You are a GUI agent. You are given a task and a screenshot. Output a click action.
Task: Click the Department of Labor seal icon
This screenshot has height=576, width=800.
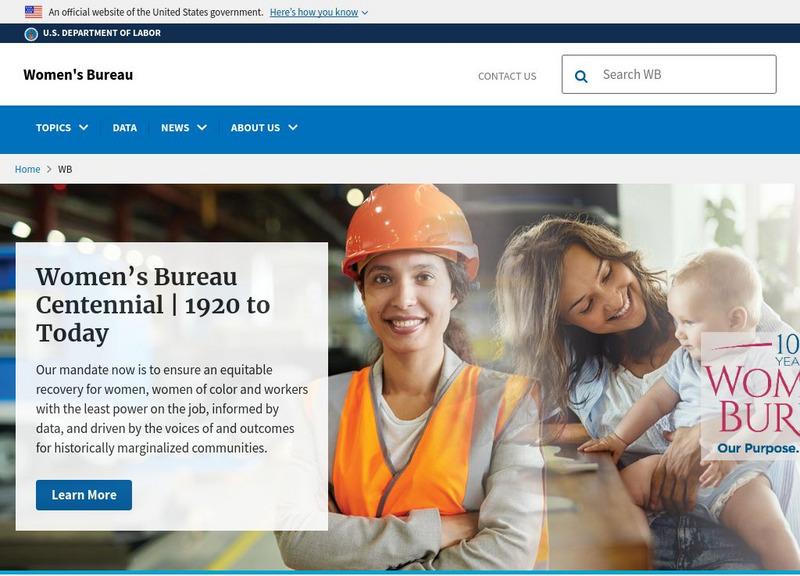[x=31, y=34]
